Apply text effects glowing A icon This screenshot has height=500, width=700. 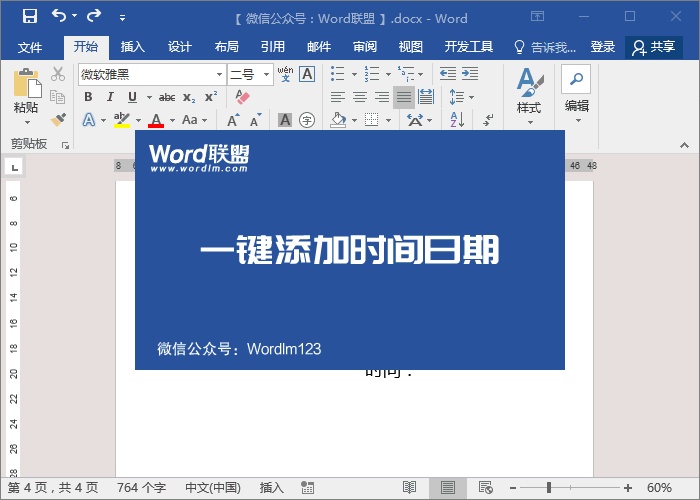(89, 120)
